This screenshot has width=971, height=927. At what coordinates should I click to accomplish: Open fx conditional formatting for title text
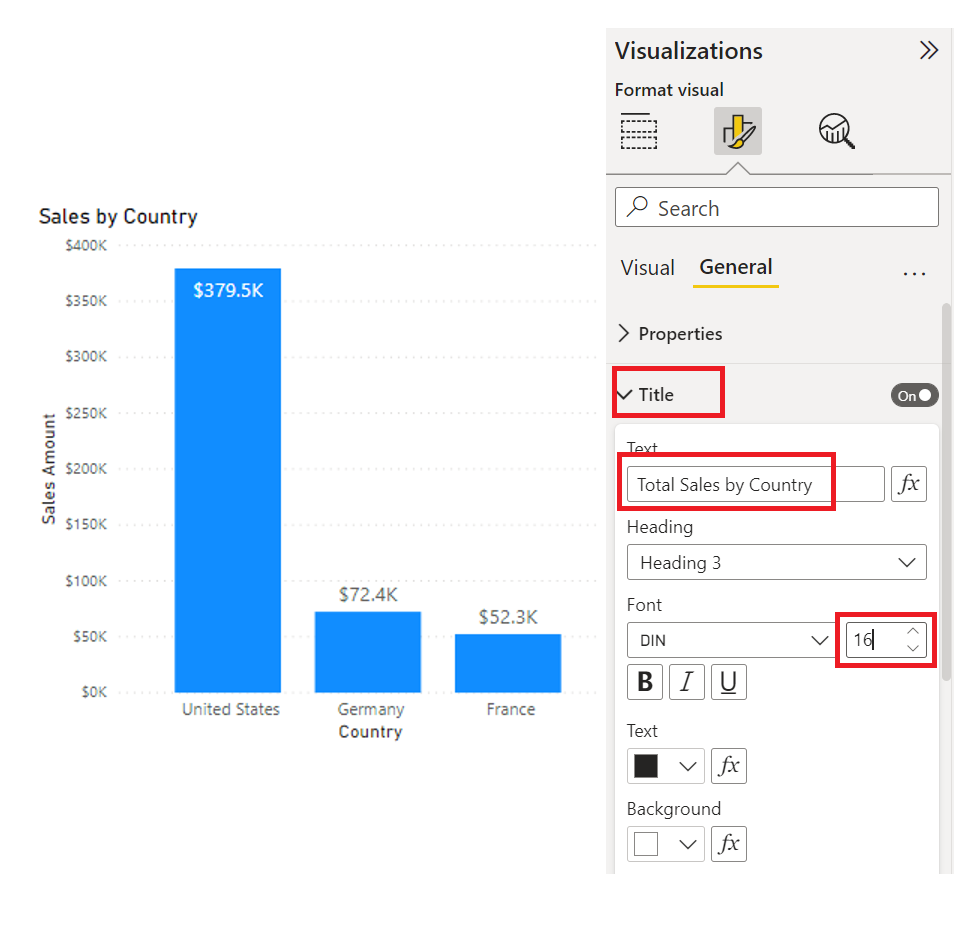click(909, 484)
